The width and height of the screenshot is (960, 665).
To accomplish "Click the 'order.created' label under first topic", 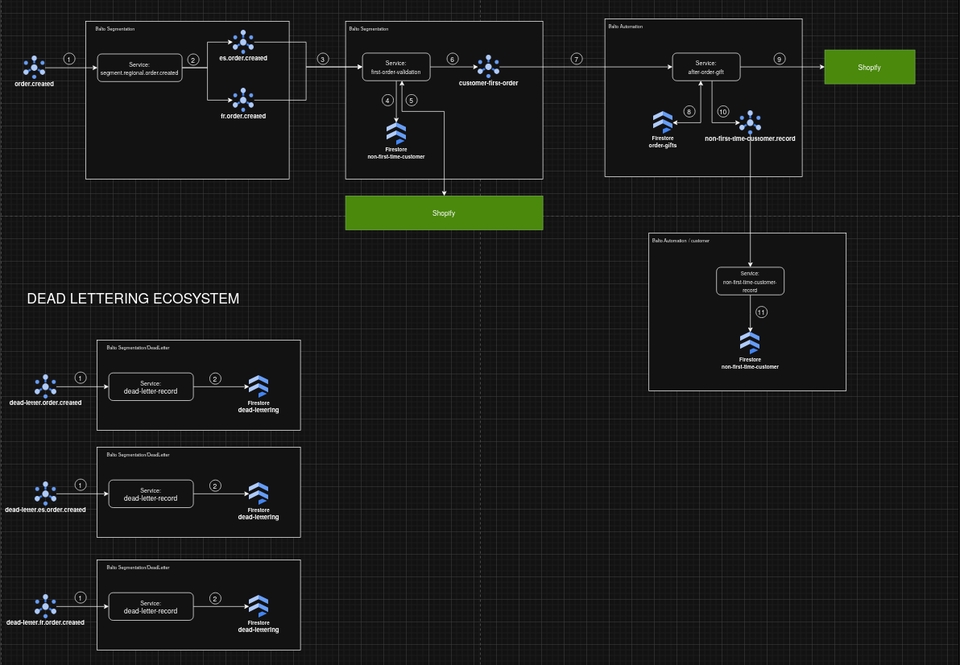I will (34, 84).
